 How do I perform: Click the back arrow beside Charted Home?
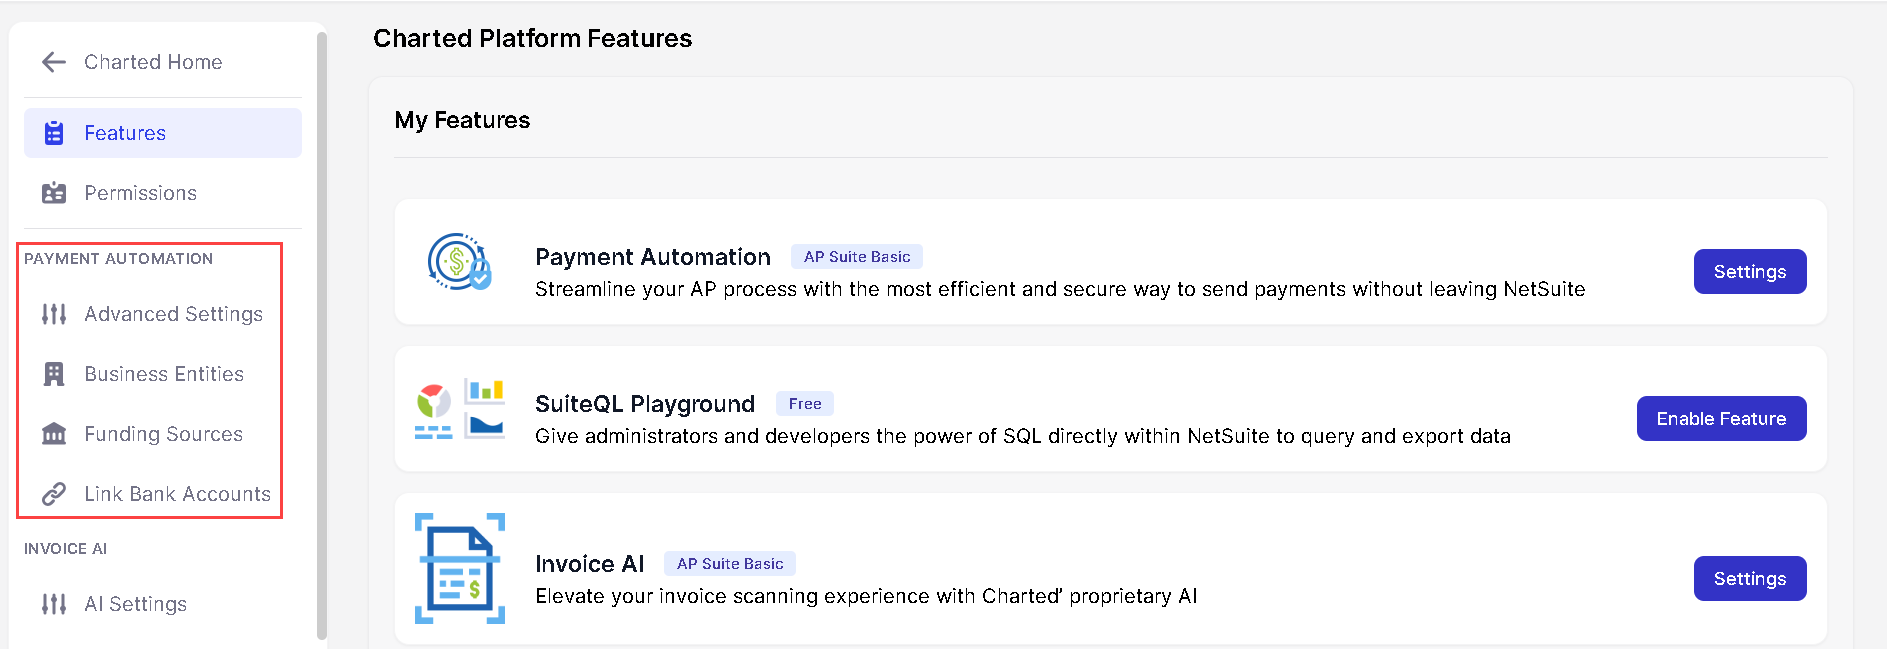coord(54,62)
